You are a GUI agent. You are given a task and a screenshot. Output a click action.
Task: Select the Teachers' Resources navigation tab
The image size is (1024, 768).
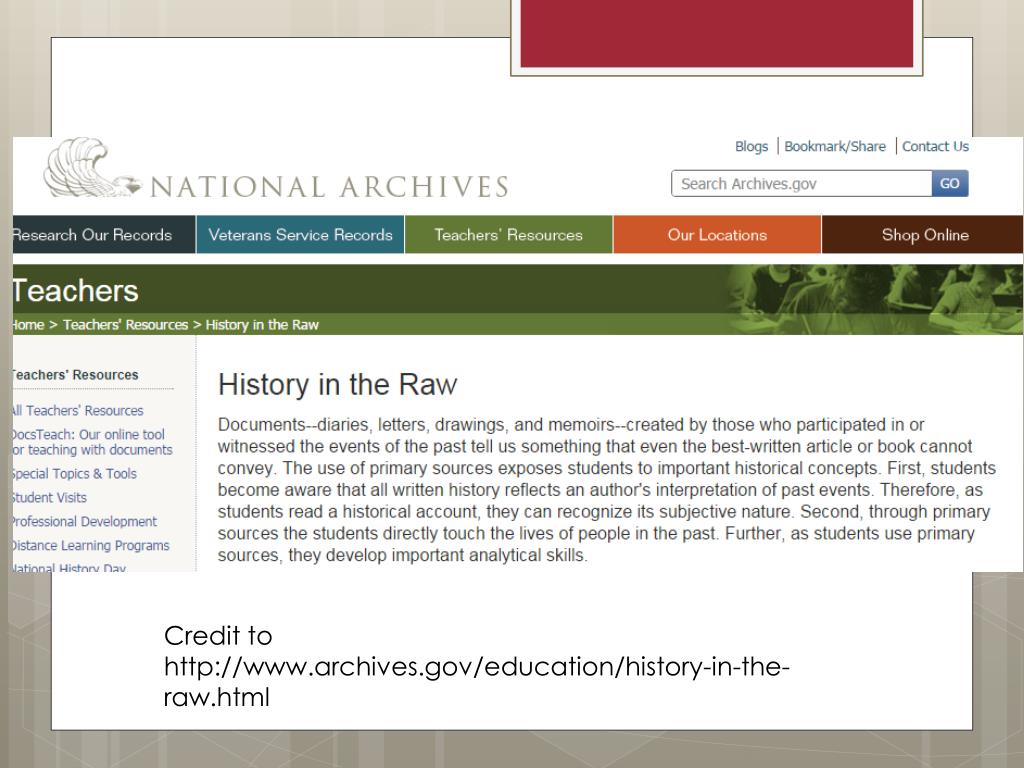509,234
